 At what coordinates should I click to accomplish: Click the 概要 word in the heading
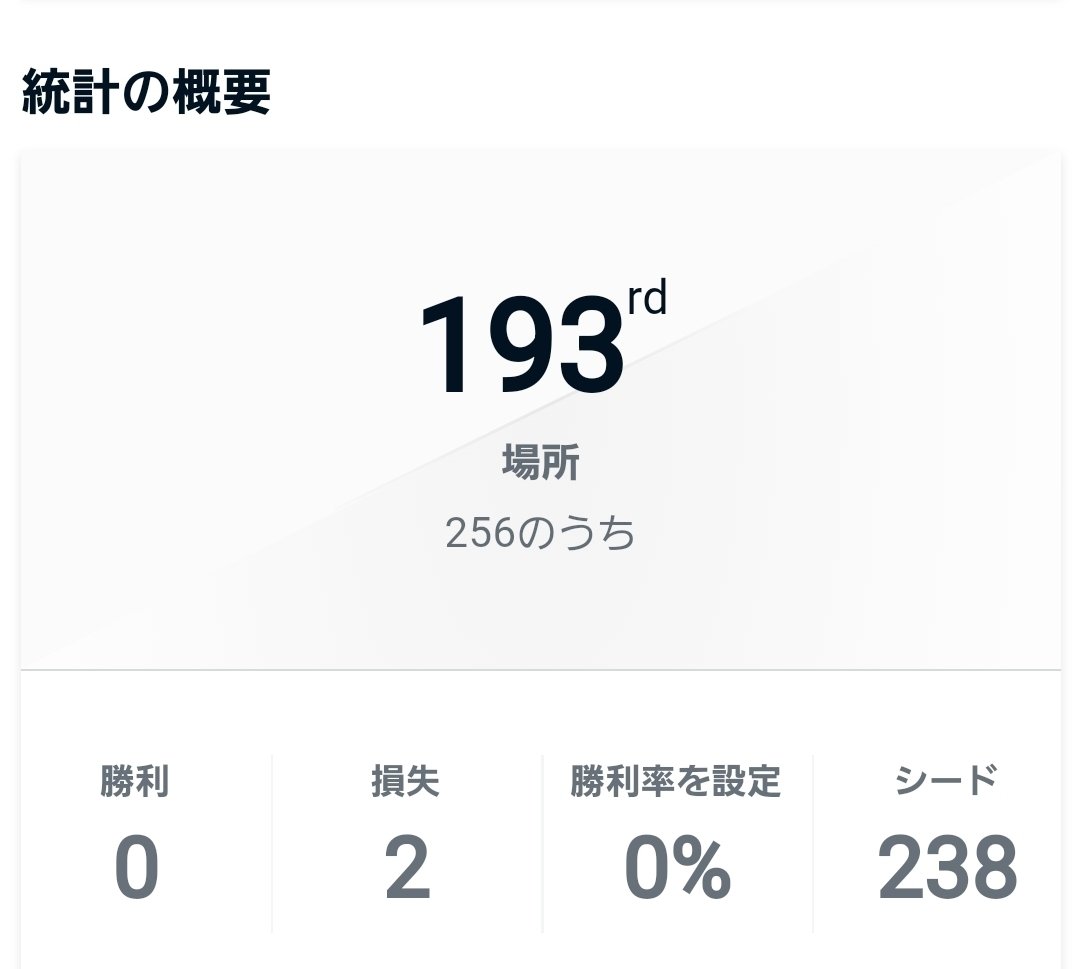(220, 93)
